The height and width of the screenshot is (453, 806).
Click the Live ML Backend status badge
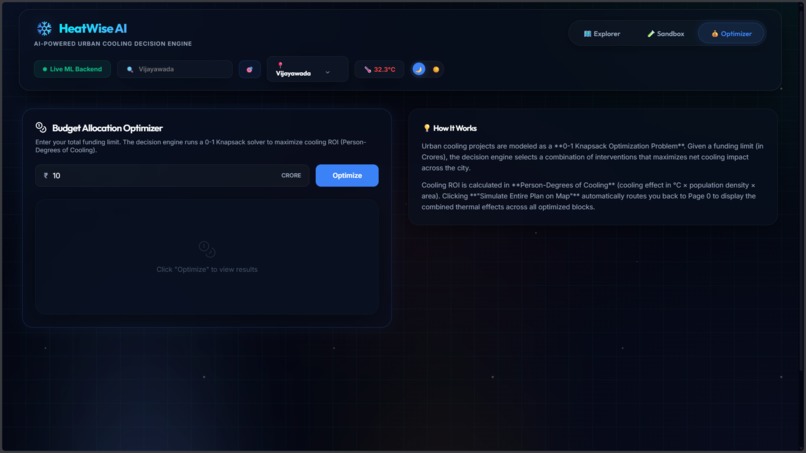coord(72,69)
